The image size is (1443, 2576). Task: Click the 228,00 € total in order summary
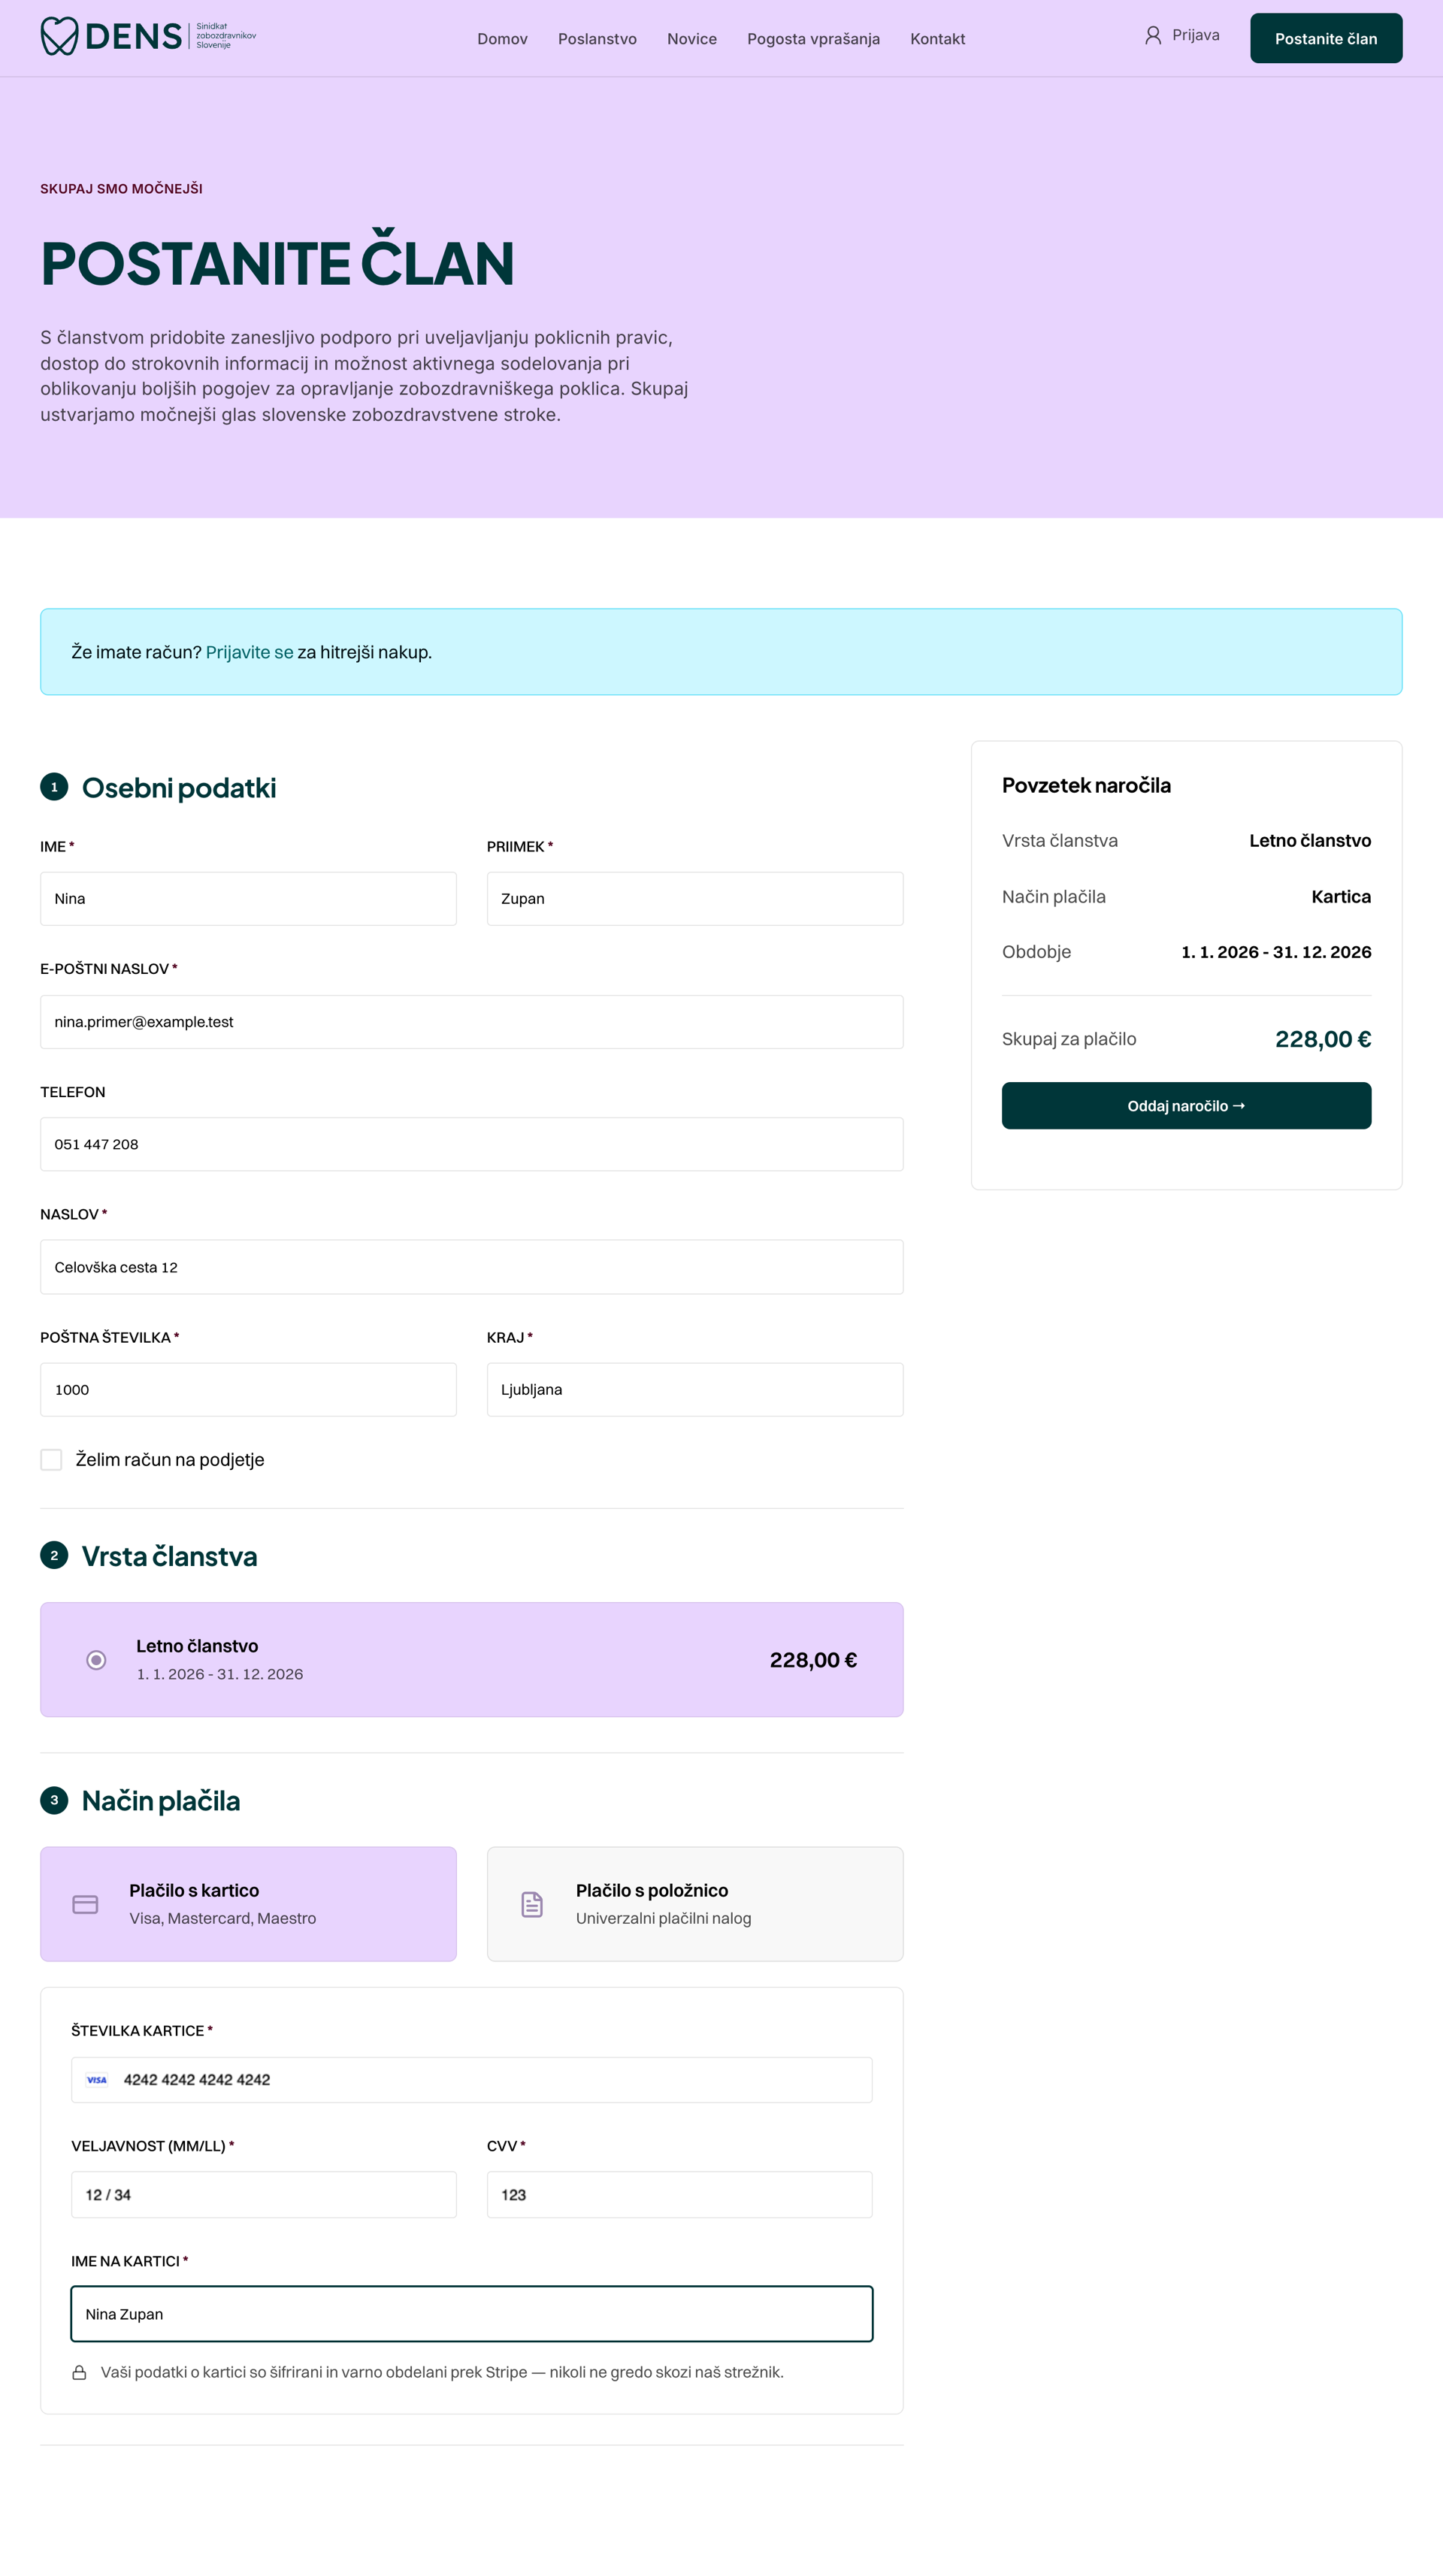click(1323, 1039)
